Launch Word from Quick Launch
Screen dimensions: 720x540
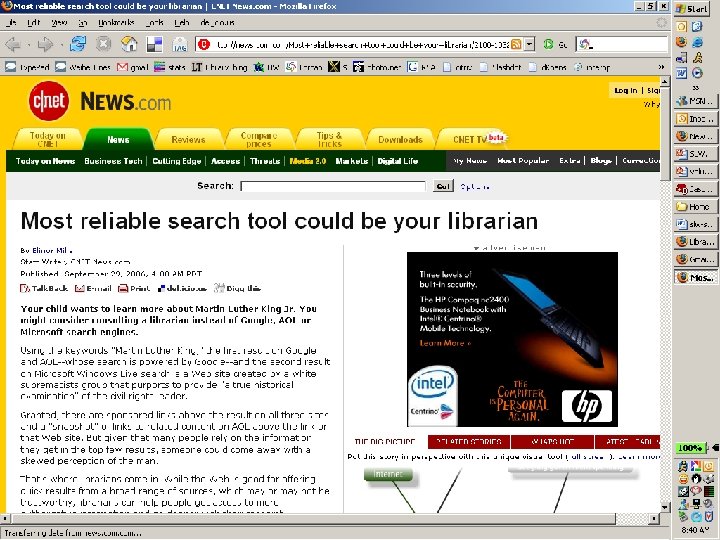pyautogui.click(x=681, y=73)
